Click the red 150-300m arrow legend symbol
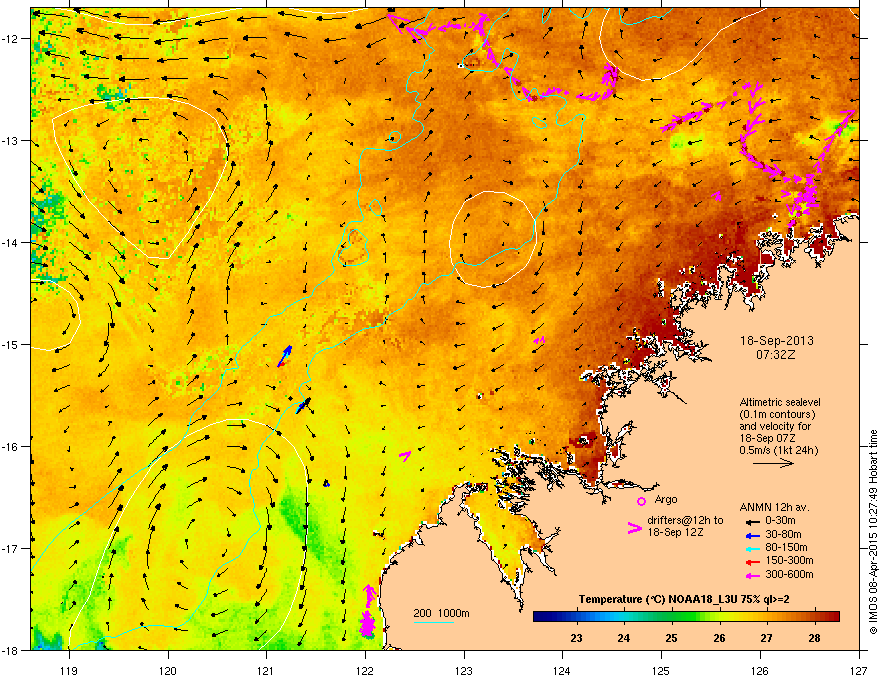This screenshot has height=680, width=880. pyautogui.click(x=751, y=561)
